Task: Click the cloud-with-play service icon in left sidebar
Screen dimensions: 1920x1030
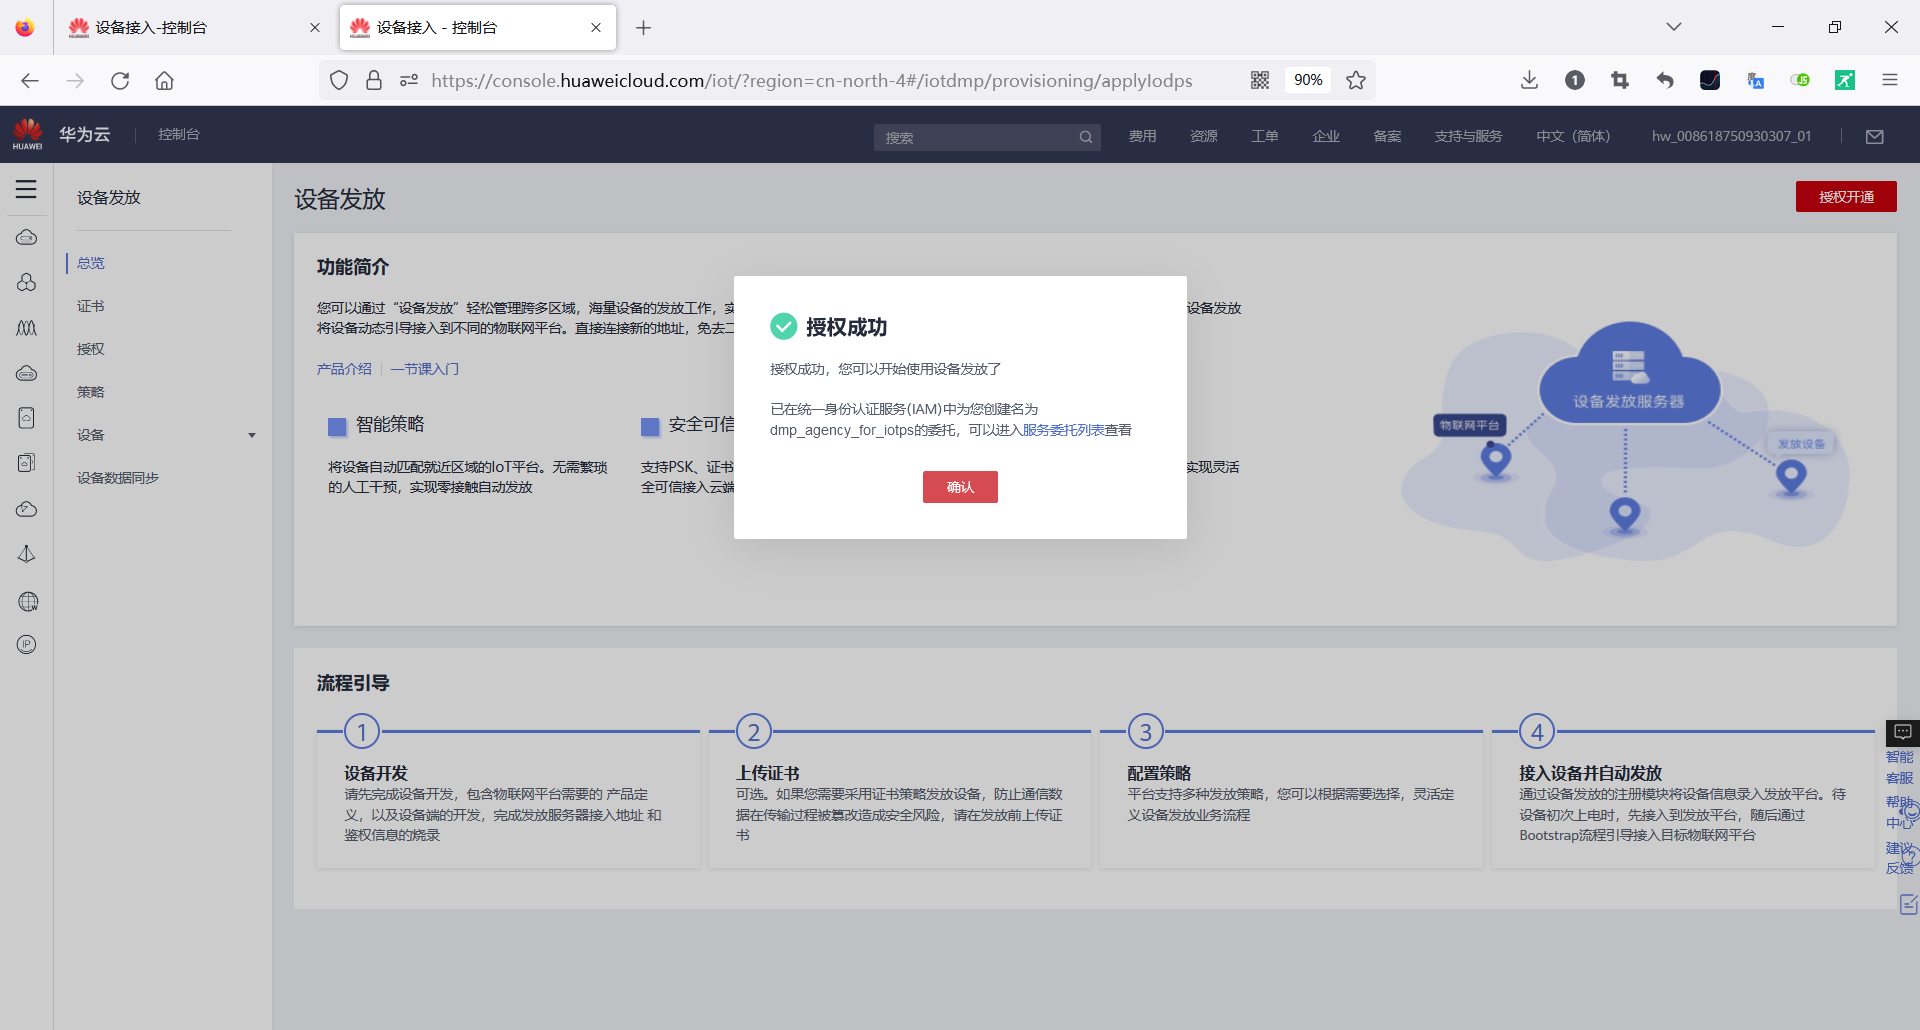Action: click(x=26, y=509)
